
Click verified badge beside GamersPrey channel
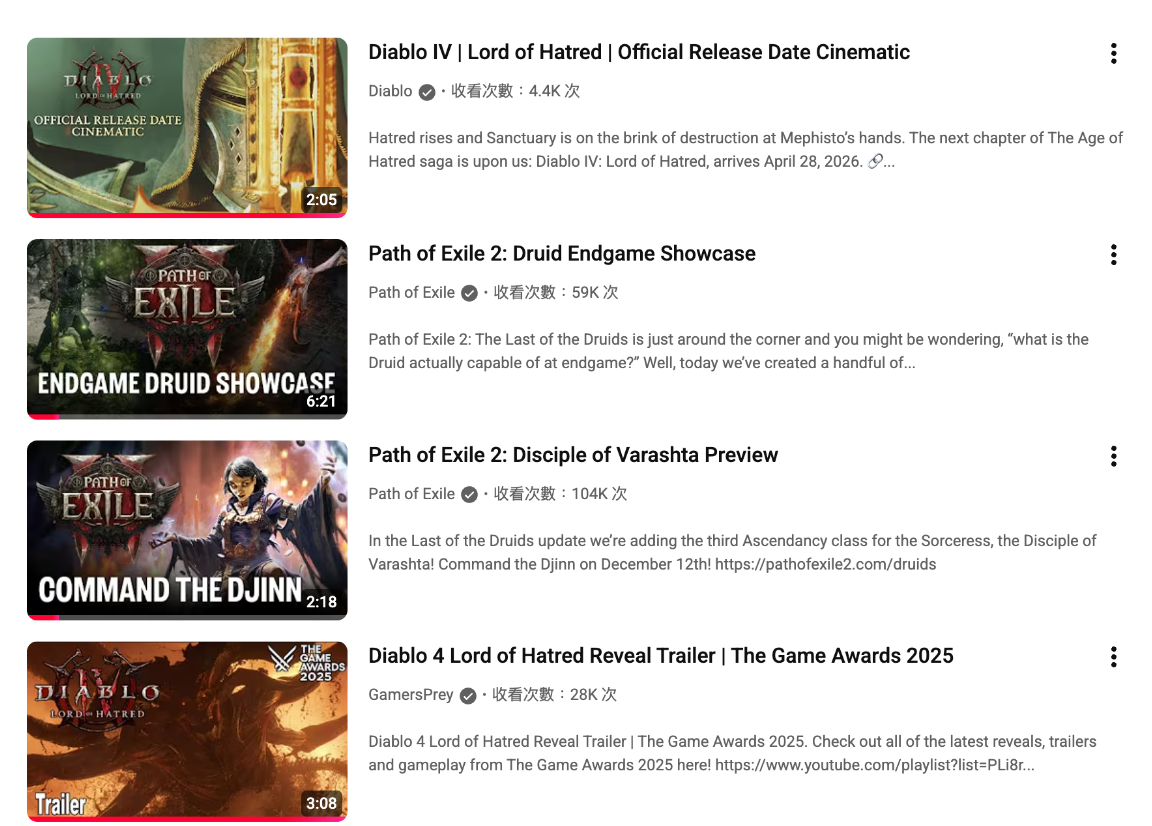pyautogui.click(x=468, y=695)
